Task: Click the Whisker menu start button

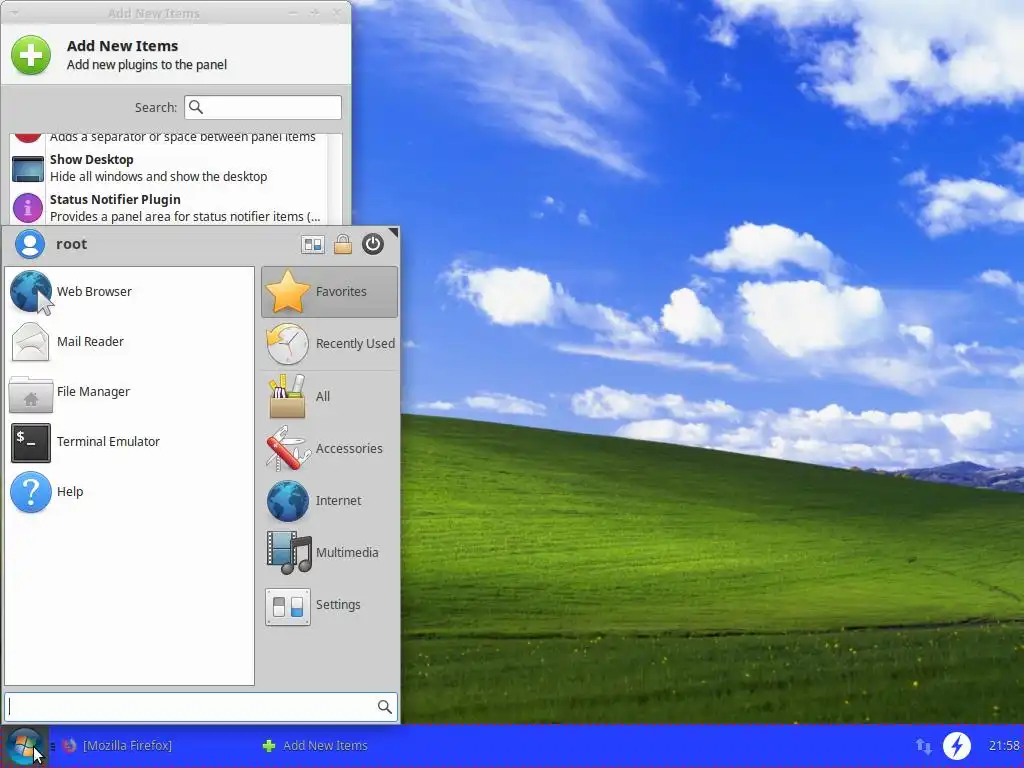Action: pyautogui.click(x=25, y=746)
